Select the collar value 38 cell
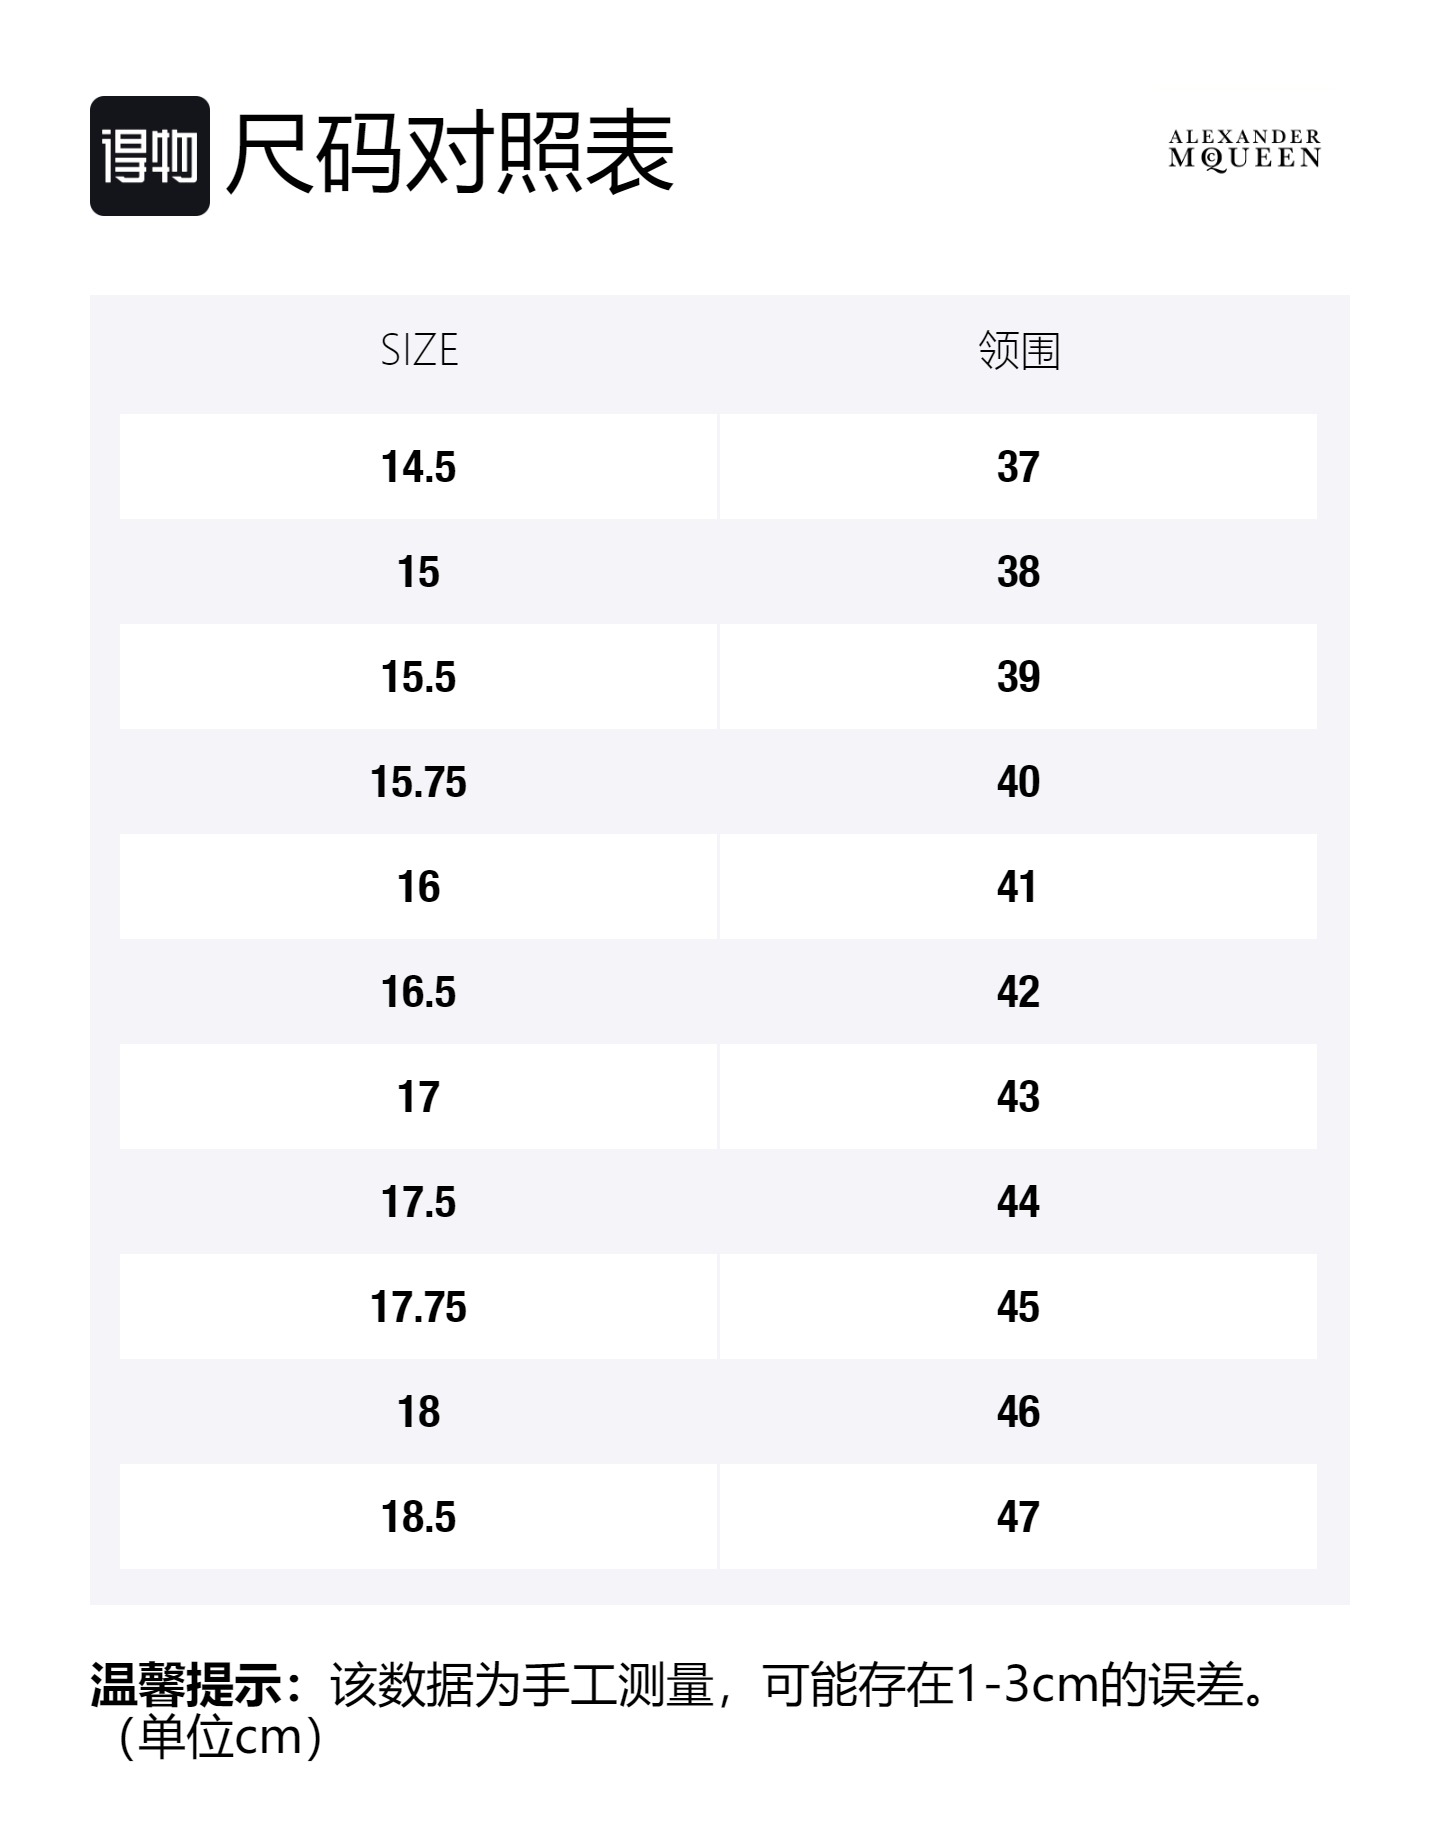 1018,572
